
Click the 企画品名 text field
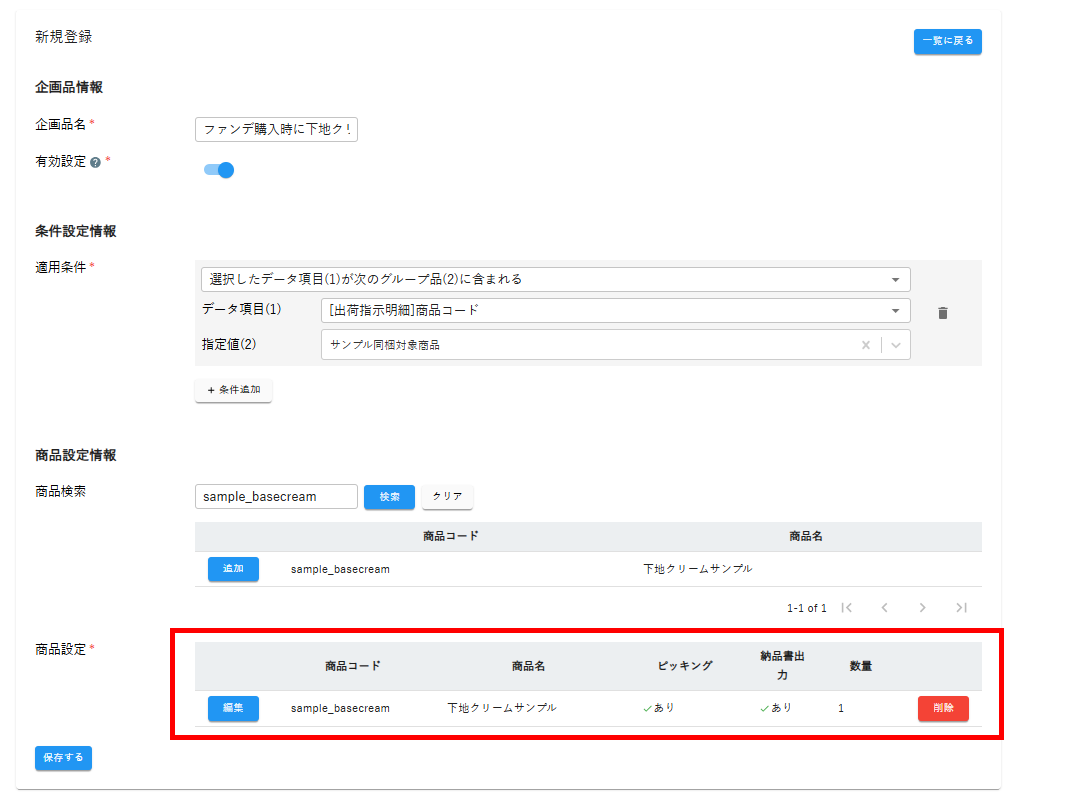(x=276, y=129)
